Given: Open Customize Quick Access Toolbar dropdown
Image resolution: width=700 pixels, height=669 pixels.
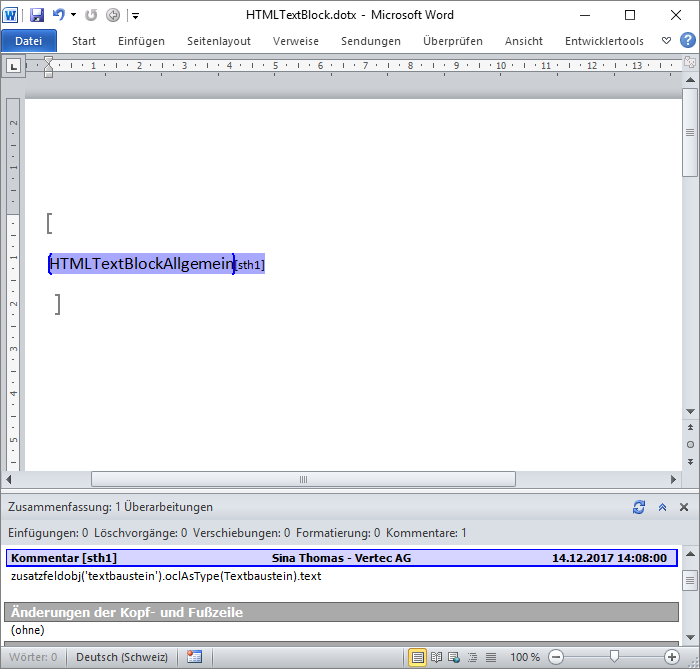Looking at the screenshot, I should tap(135, 15).
